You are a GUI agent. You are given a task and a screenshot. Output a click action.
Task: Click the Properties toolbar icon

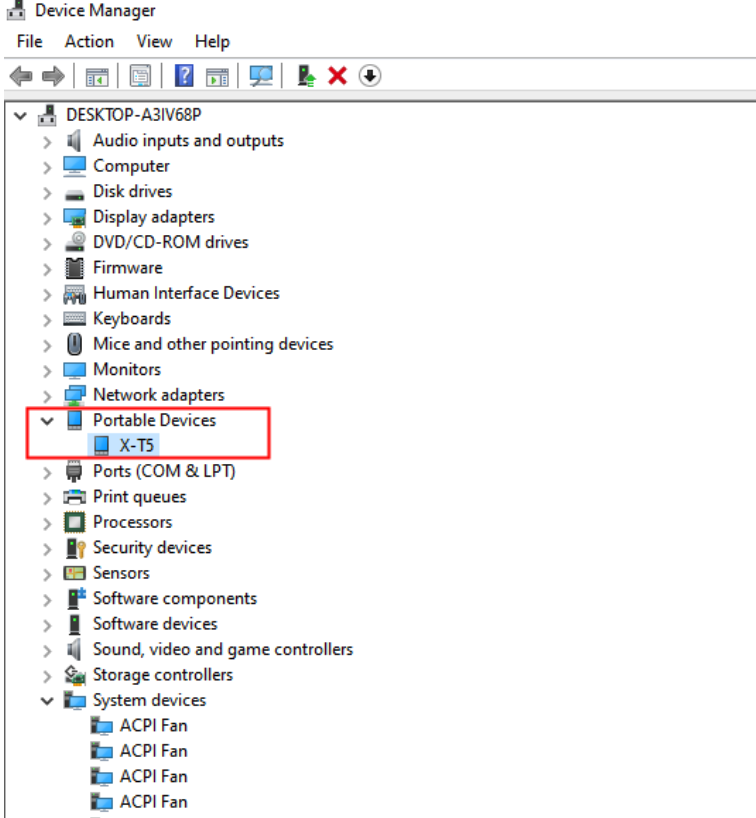click(141, 76)
